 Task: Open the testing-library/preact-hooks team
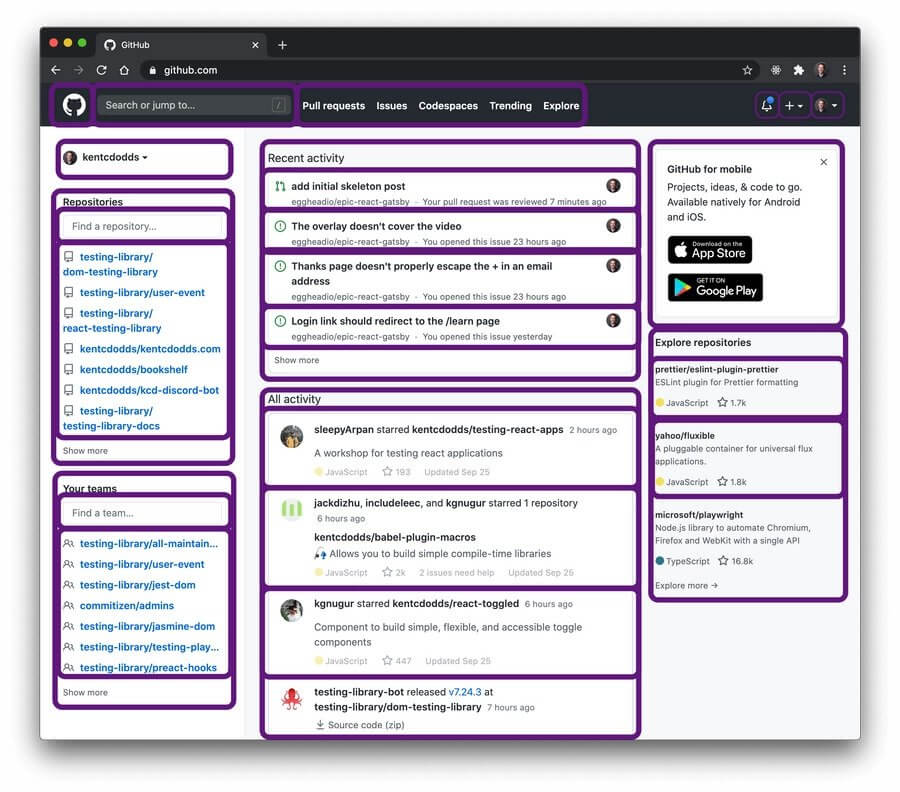148,667
